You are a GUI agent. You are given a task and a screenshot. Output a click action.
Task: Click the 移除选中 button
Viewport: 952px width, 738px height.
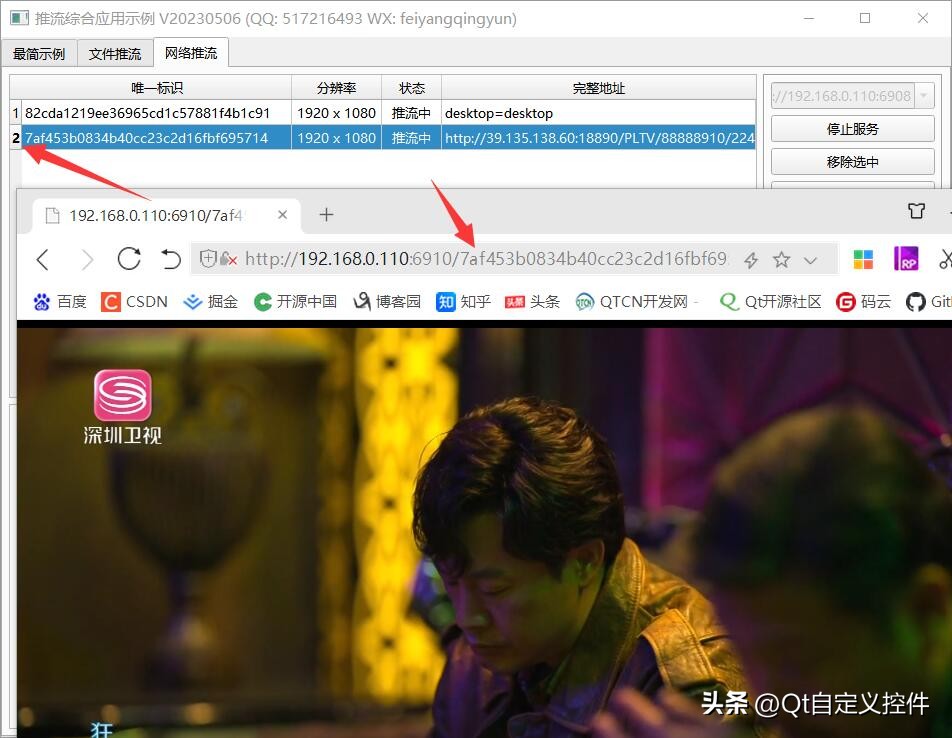tap(851, 161)
